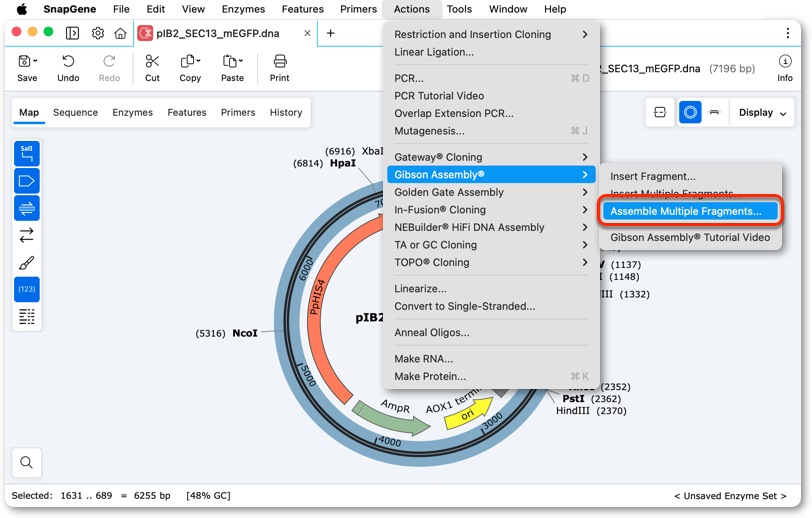Toggle the sidebar panel icon

[72, 33]
